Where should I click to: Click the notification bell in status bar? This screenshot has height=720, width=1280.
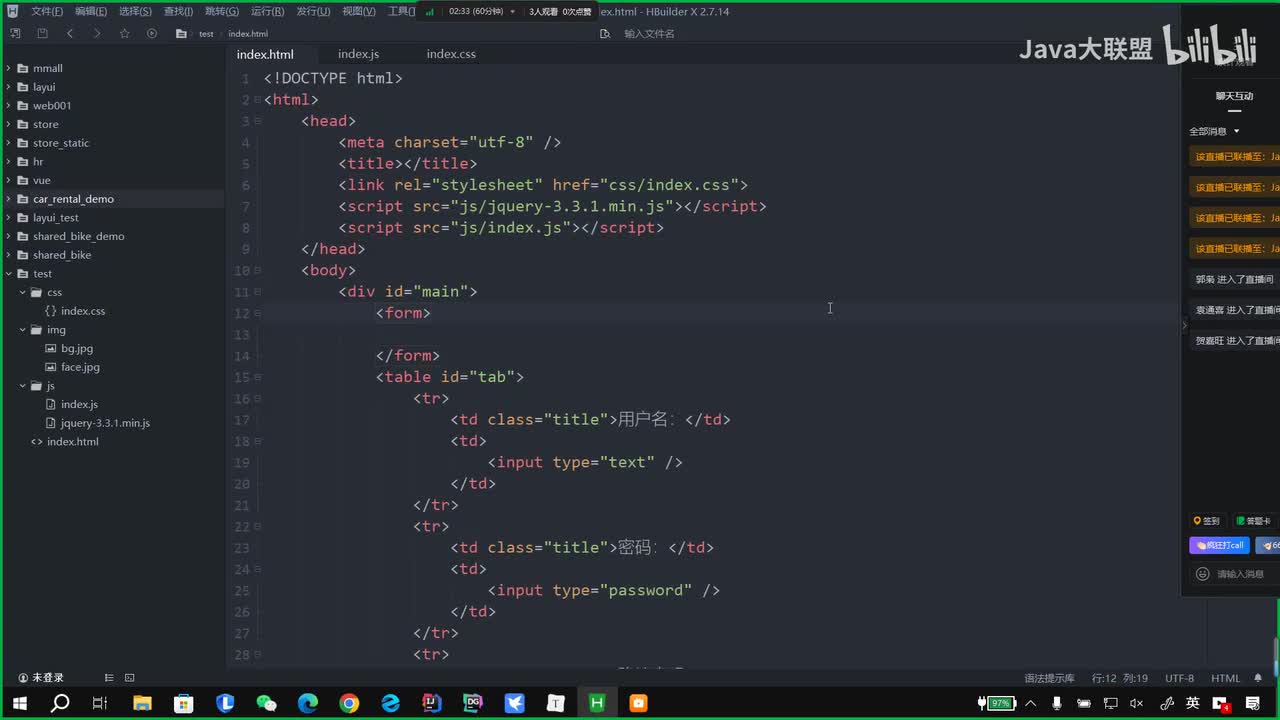(1258, 678)
